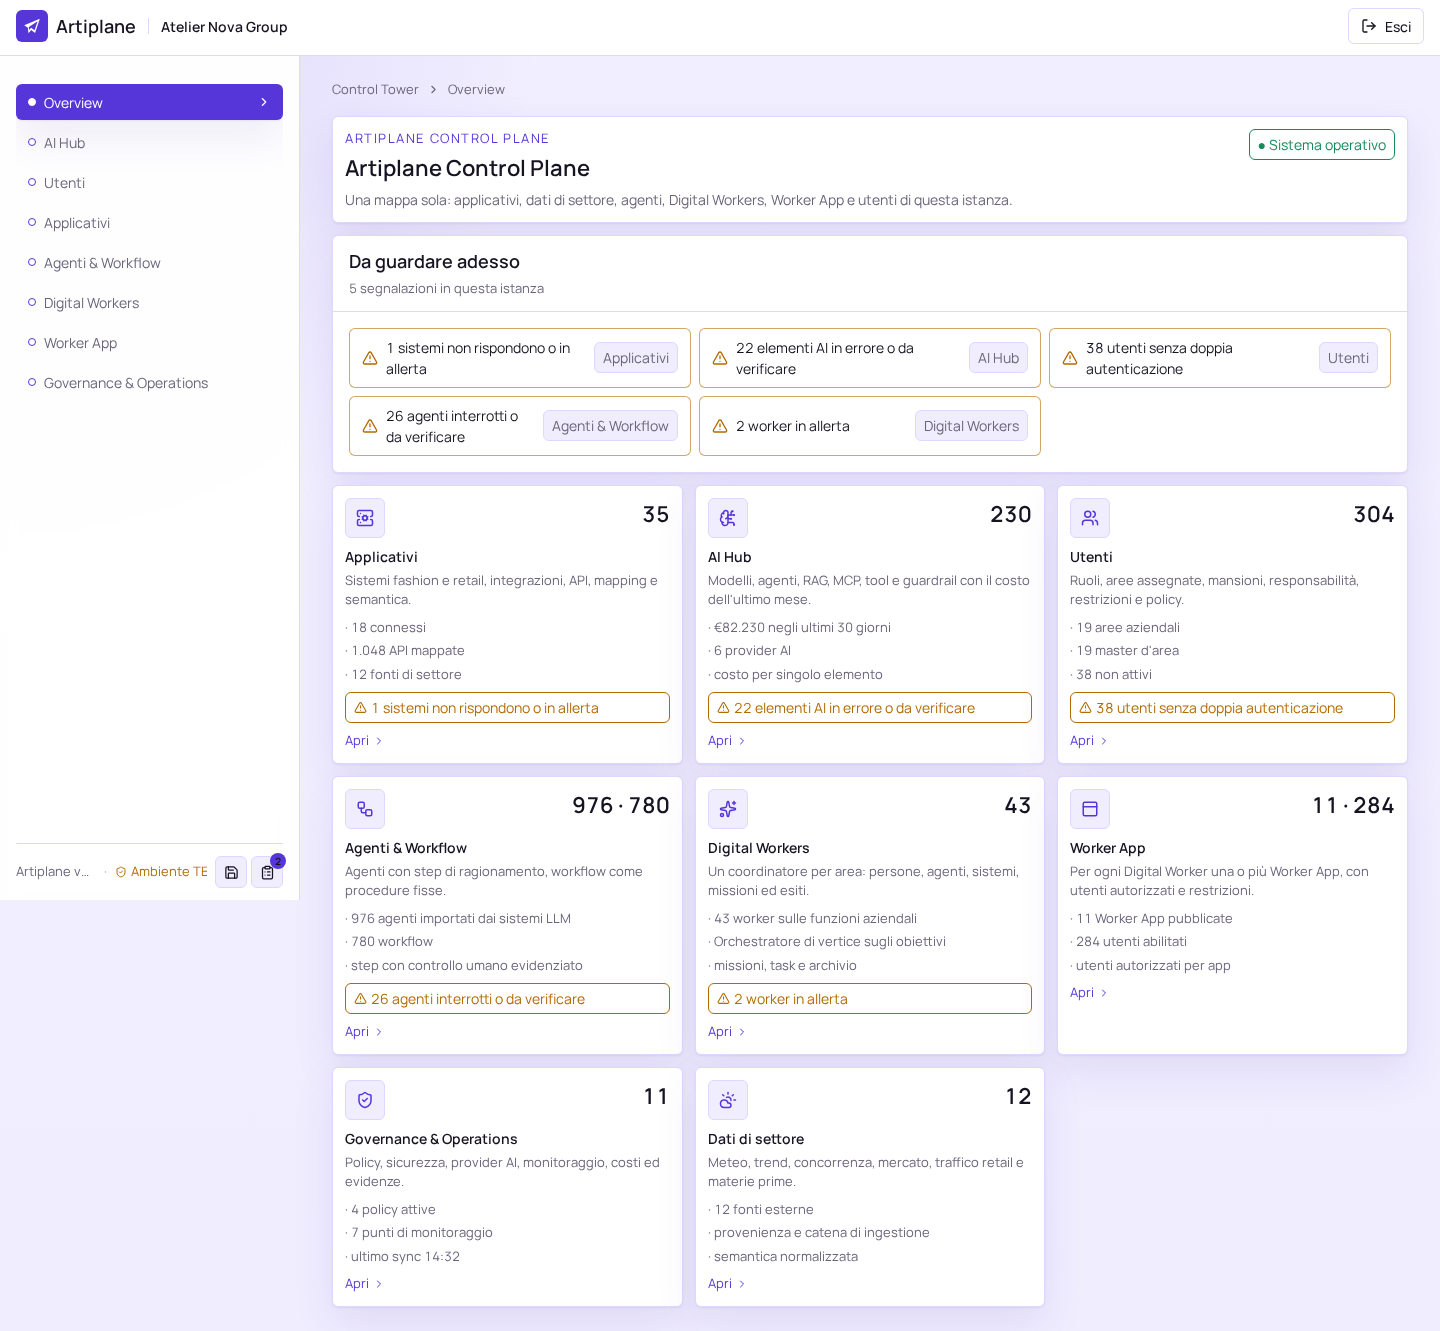Click chevron next to Apri in Digital Workers card
Image resolution: width=1440 pixels, height=1331 pixels.
tap(742, 1032)
